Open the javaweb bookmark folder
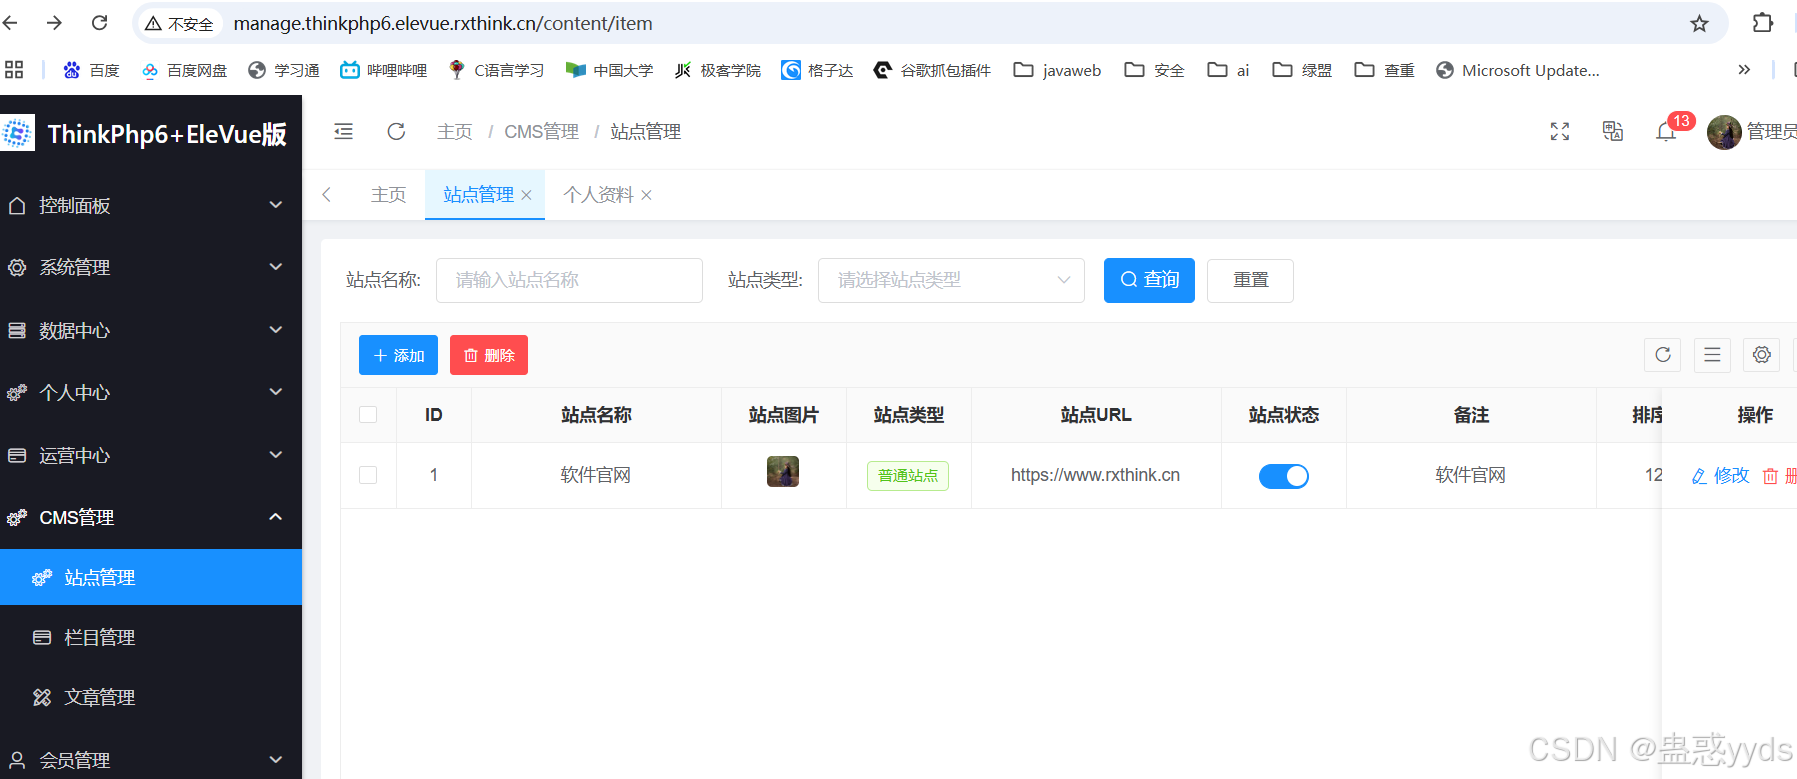1797x779 pixels. coord(1057,70)
